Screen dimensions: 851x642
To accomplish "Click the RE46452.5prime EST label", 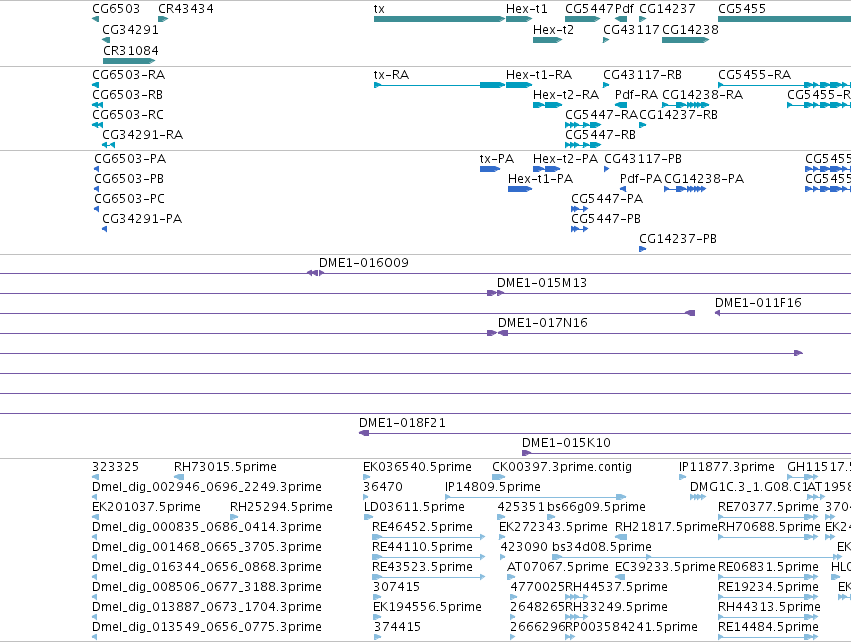I will click(422, 527).
